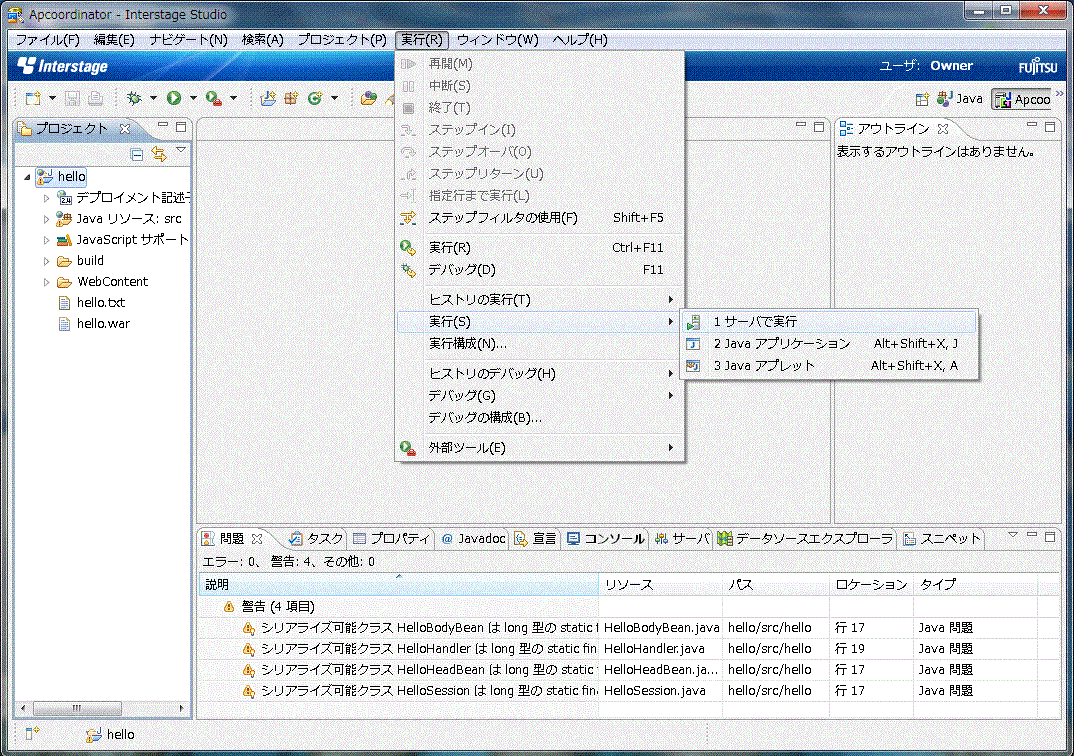Image resolution: width=1074 pixels, height=756 pixels.
Task: Open dropdown arrow next to New wizard icon
Action: [52, 99]
